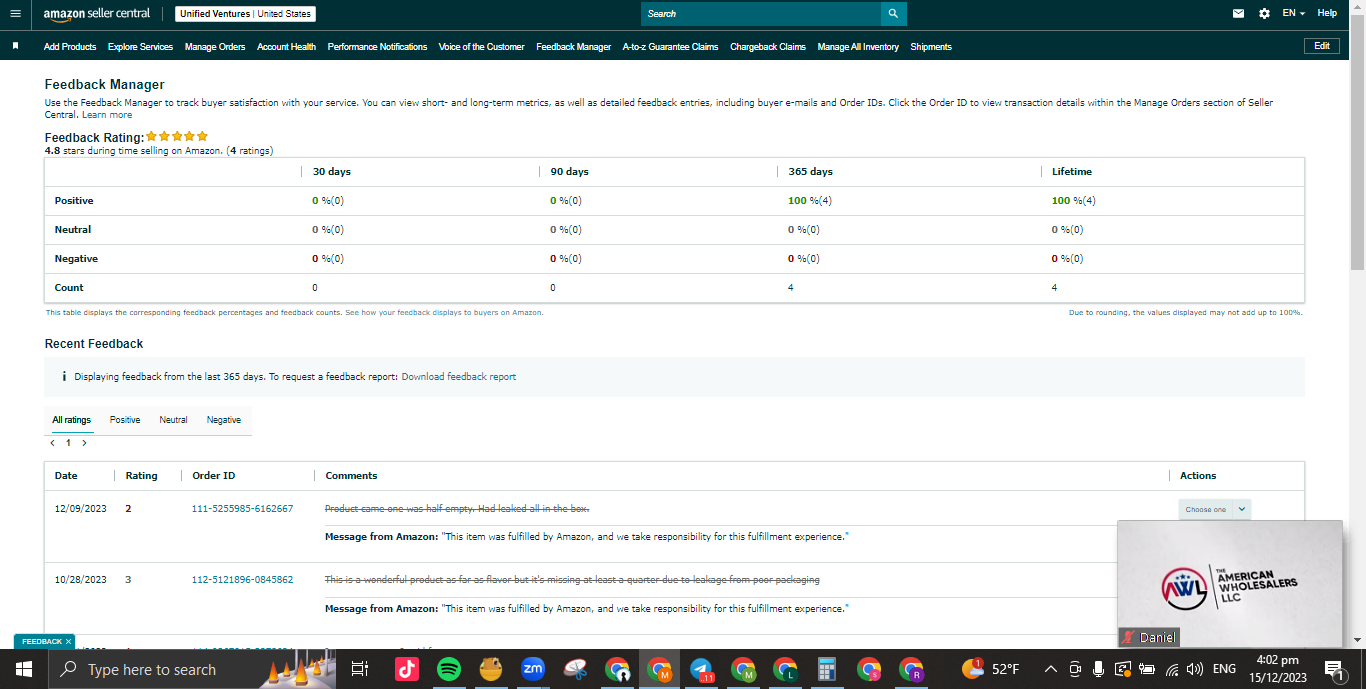The image size is (1366, 689).
Task: Click Daniel's video thumbnail overlay
Action: [x=1230, y=584]
